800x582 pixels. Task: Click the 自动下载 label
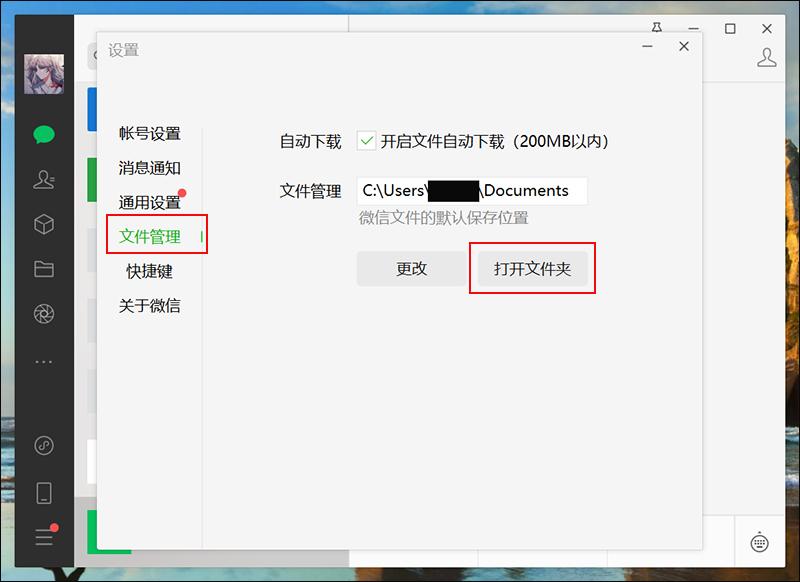tap(310, 141)
